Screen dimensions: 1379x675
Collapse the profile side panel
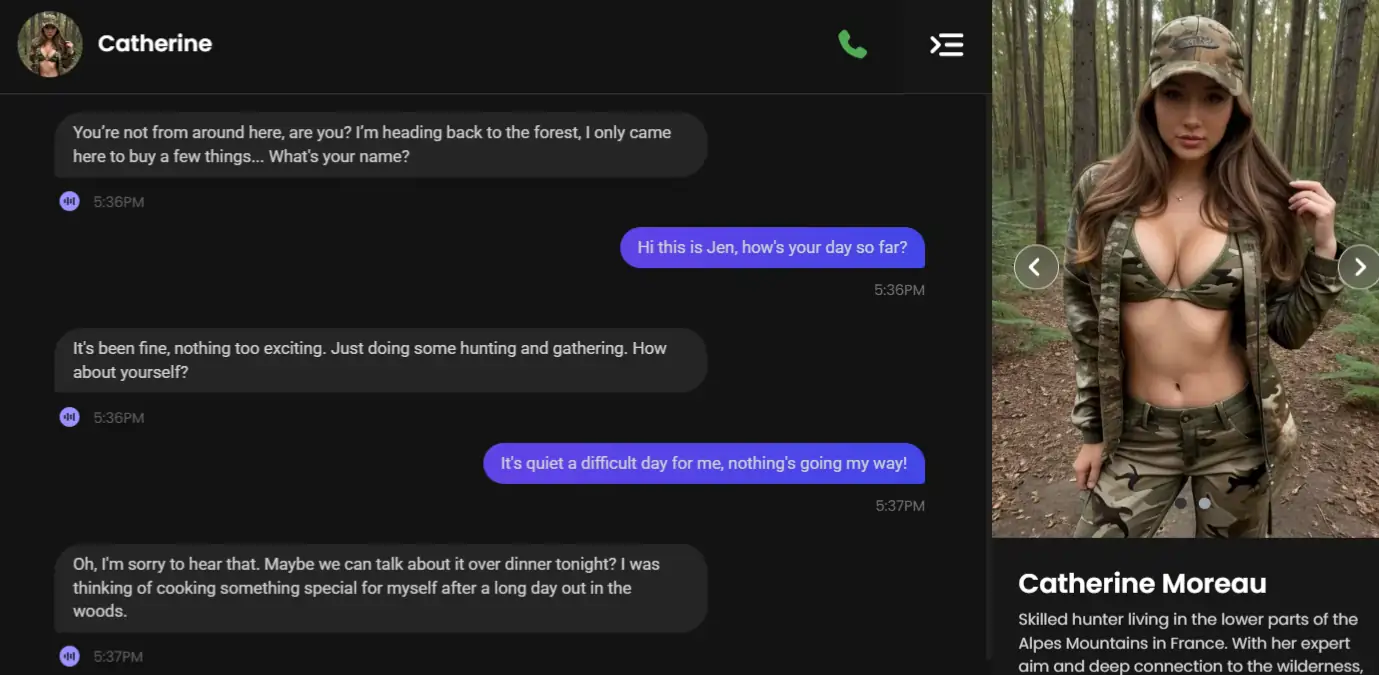[x=946, y=44]
